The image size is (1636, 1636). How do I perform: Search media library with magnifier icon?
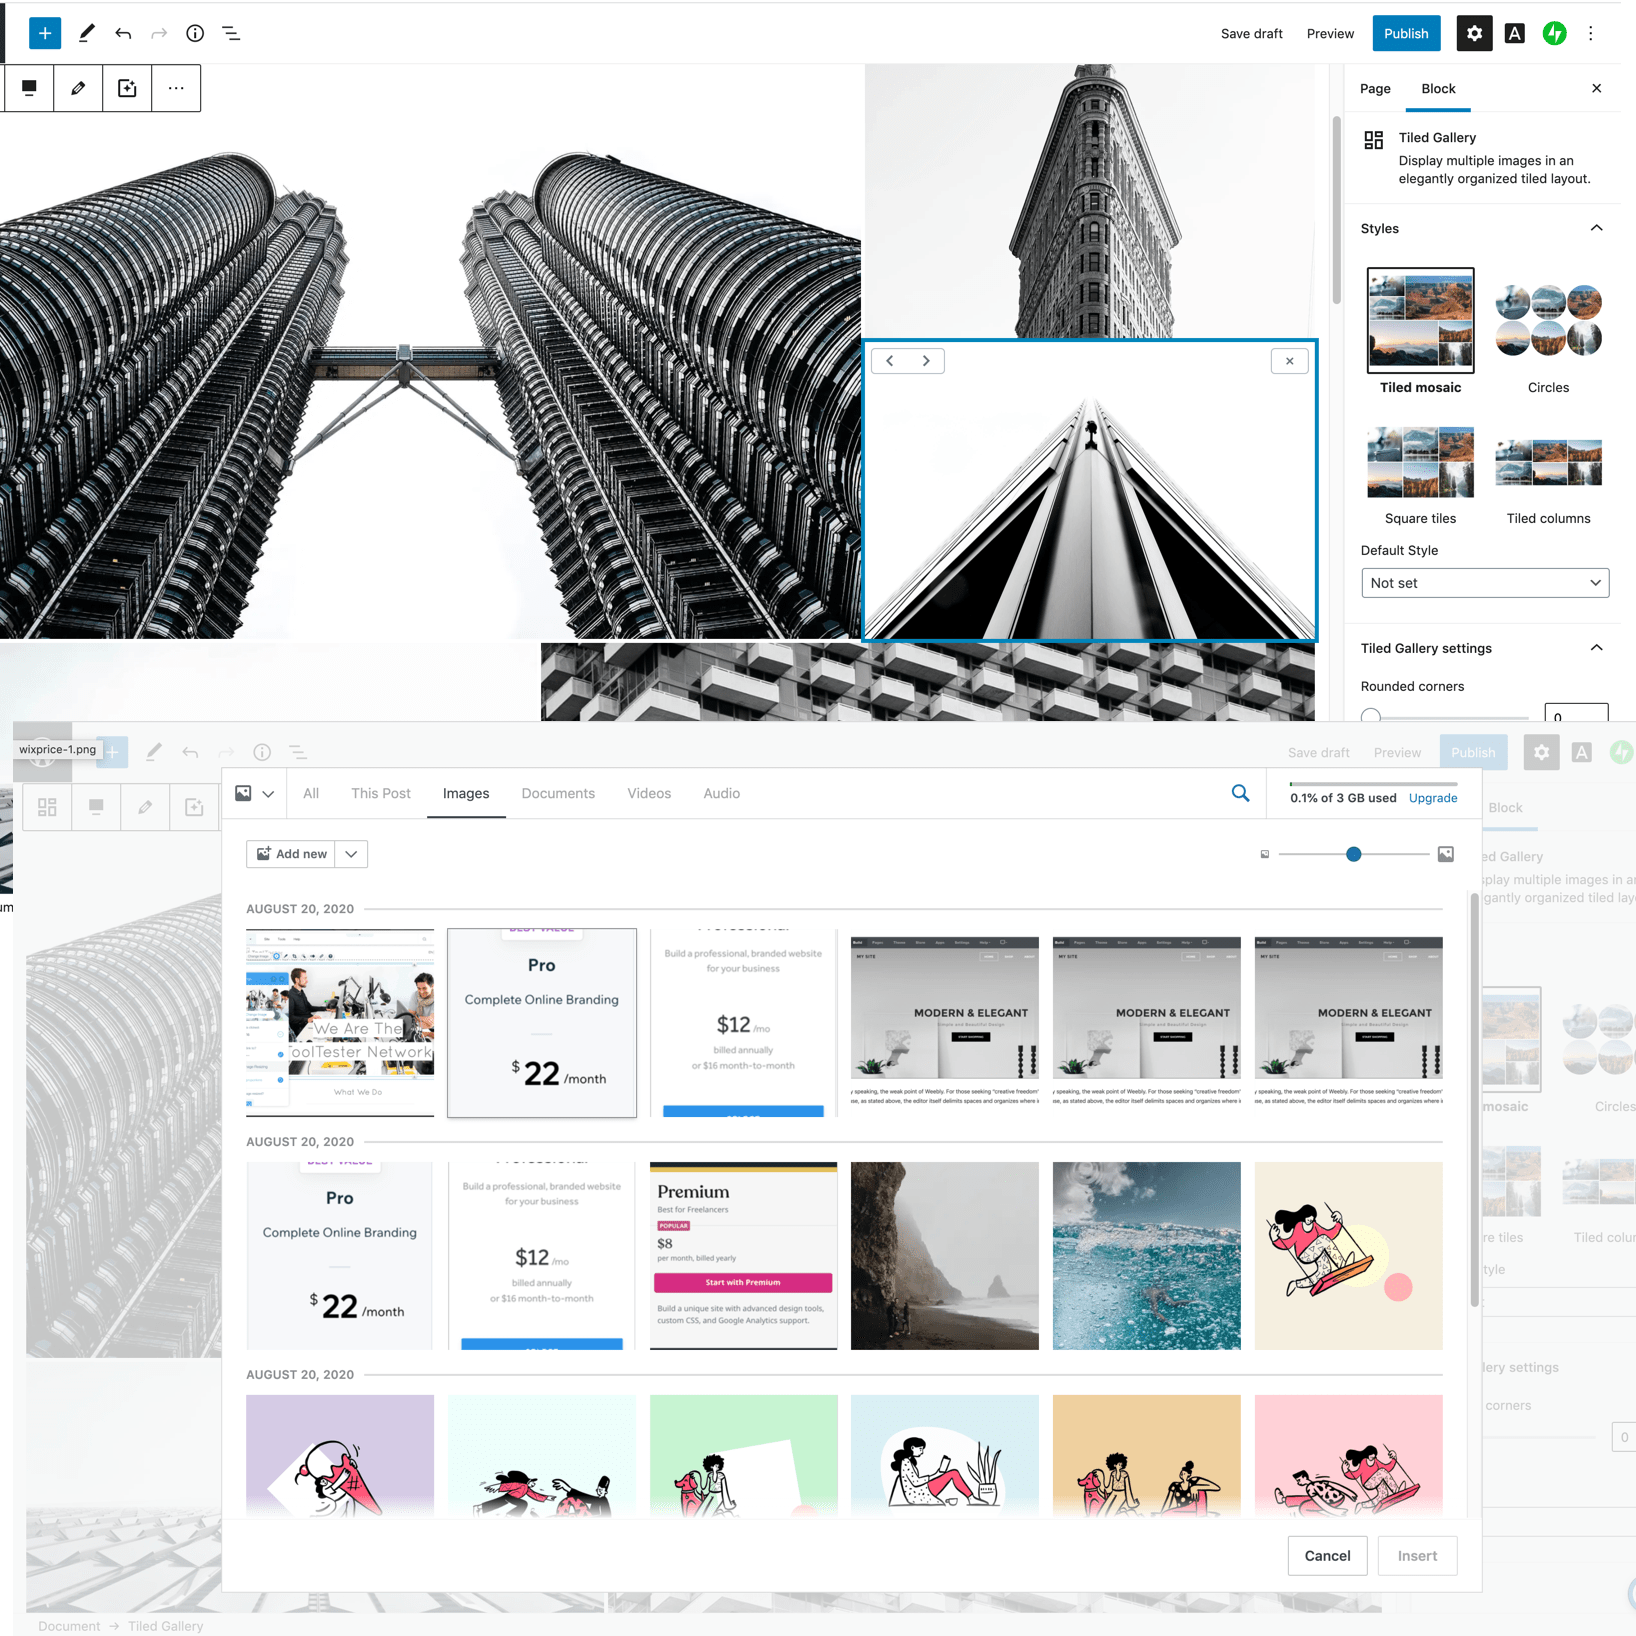pyautogui.click(x=1240, y=793)
